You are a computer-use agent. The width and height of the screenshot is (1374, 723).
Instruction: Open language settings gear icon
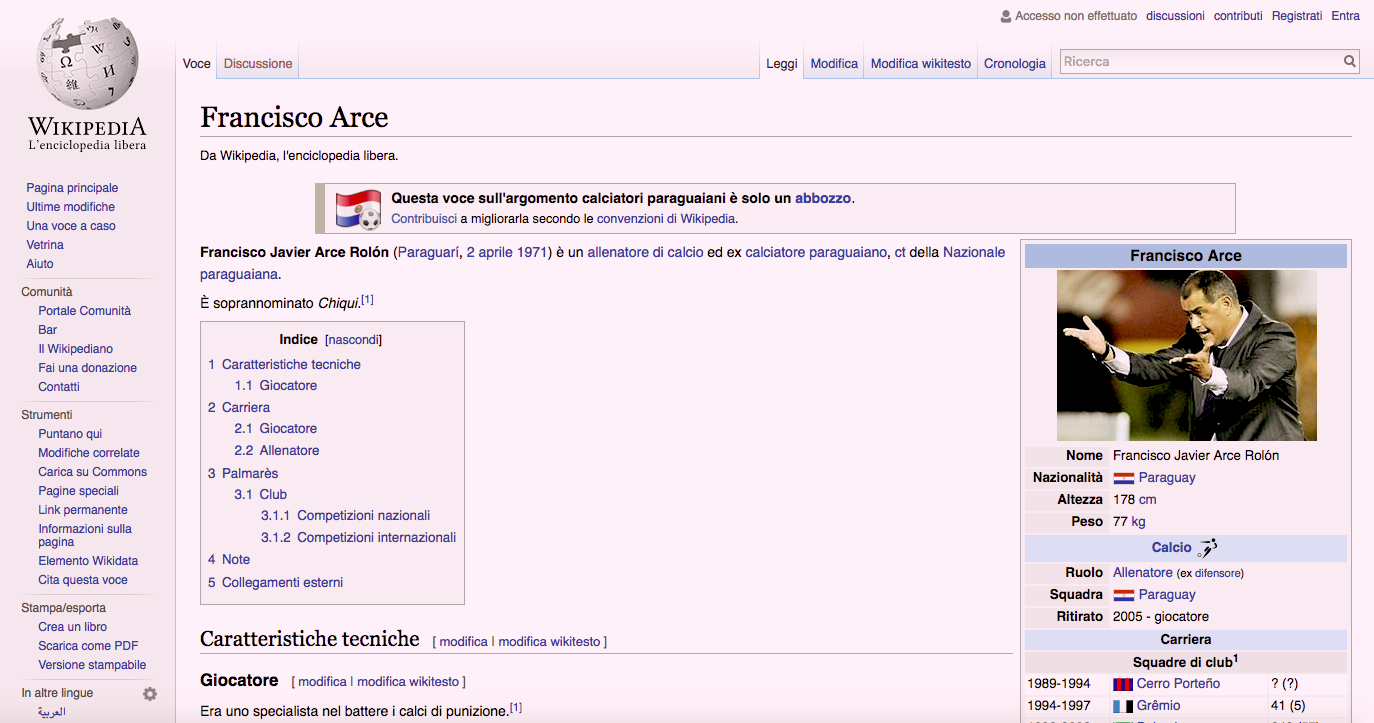tap(150, 693)
